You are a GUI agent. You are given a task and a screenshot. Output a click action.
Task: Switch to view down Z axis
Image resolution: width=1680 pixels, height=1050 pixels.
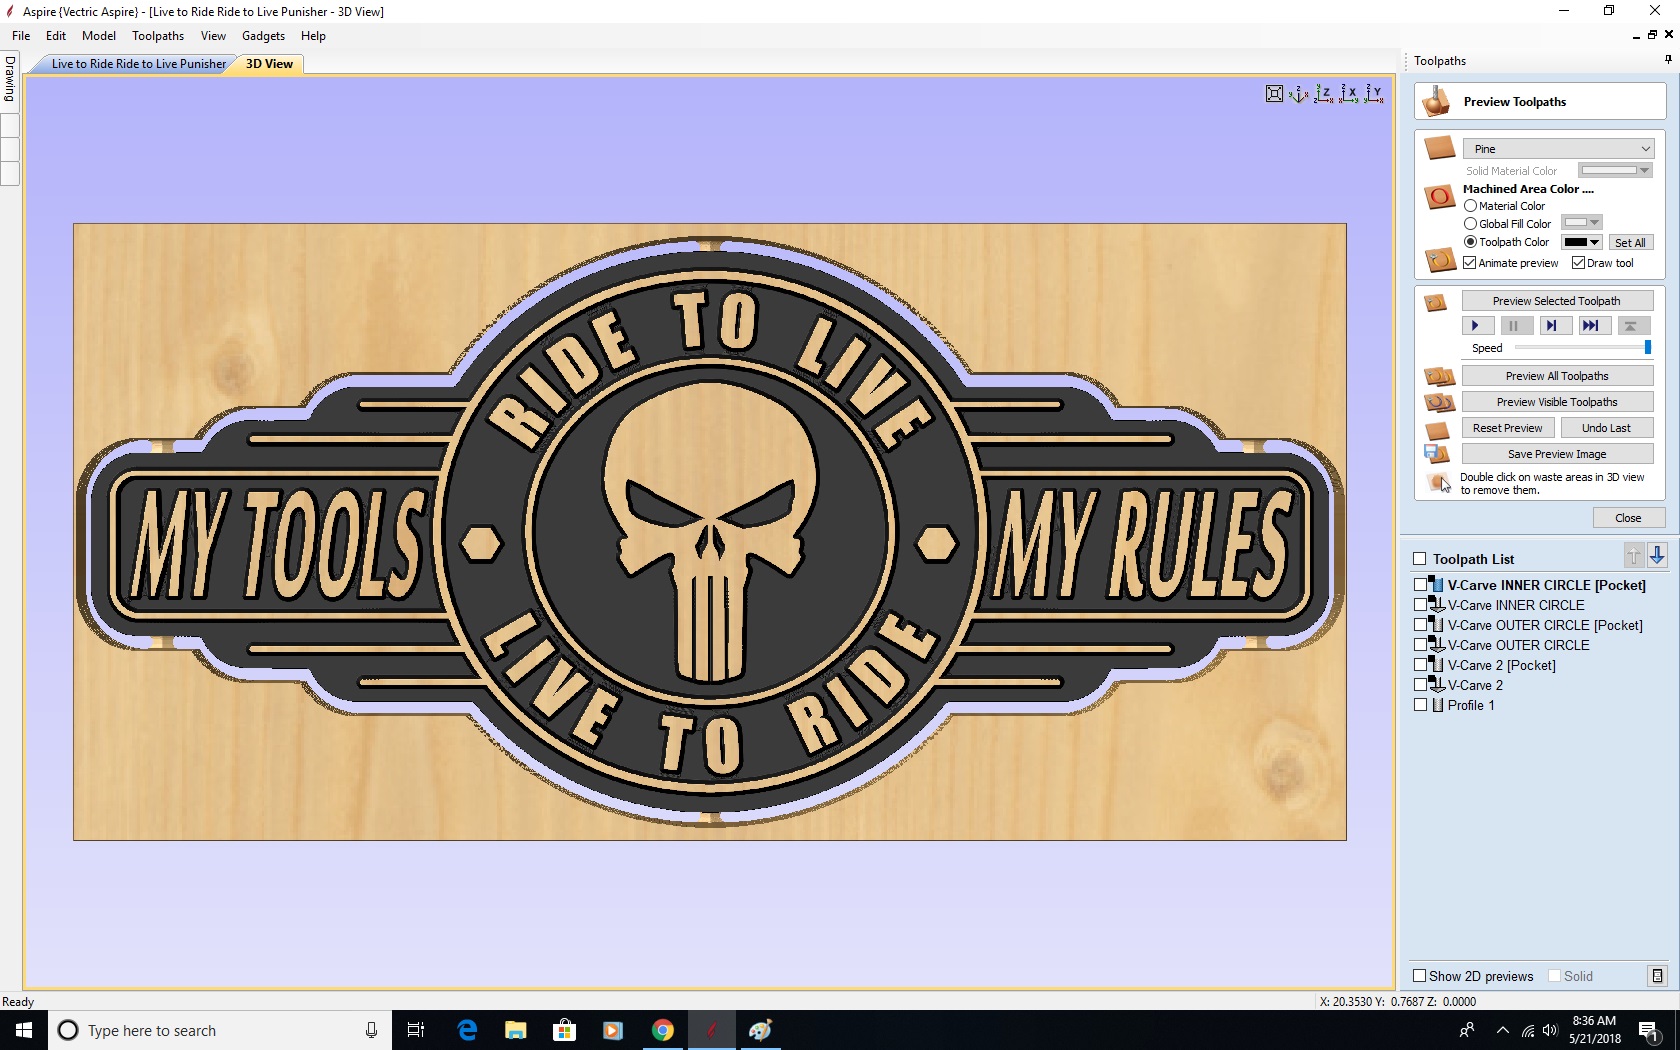[x=1323, y=94]
